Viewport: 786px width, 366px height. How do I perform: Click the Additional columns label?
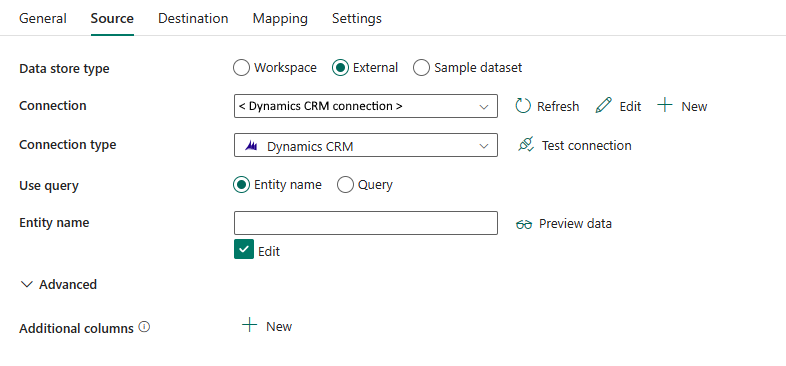(76, 329)
